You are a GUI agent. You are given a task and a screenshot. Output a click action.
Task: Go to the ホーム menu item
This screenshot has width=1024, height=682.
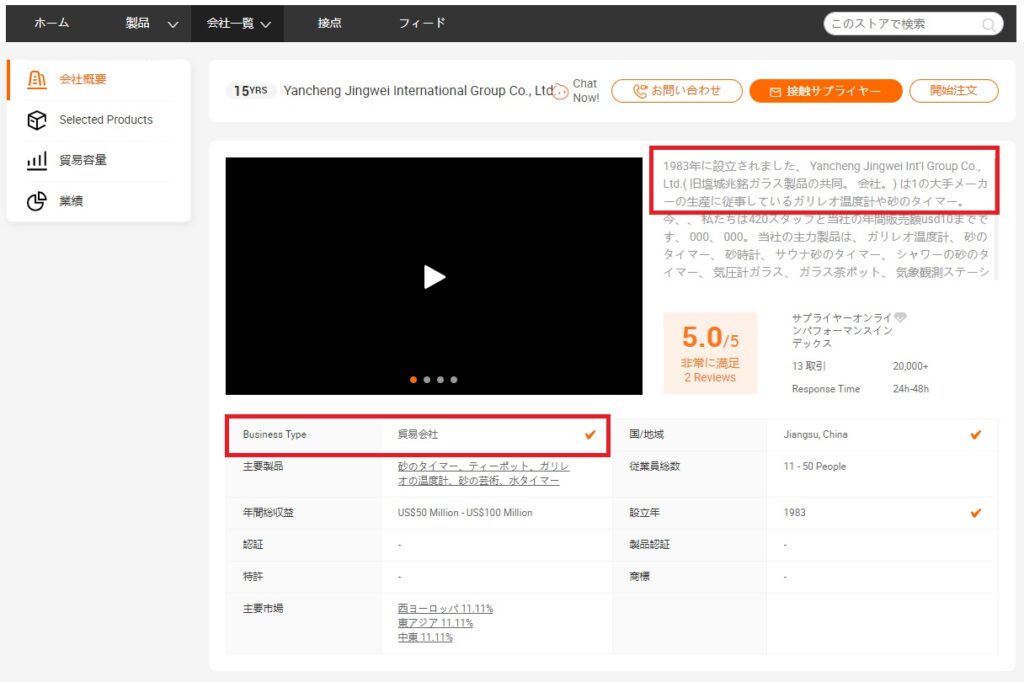coord(52,23)
